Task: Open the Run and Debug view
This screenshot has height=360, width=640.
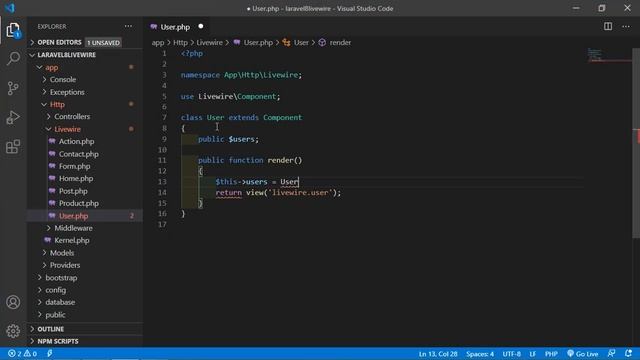Action: [x=13, y=118]
